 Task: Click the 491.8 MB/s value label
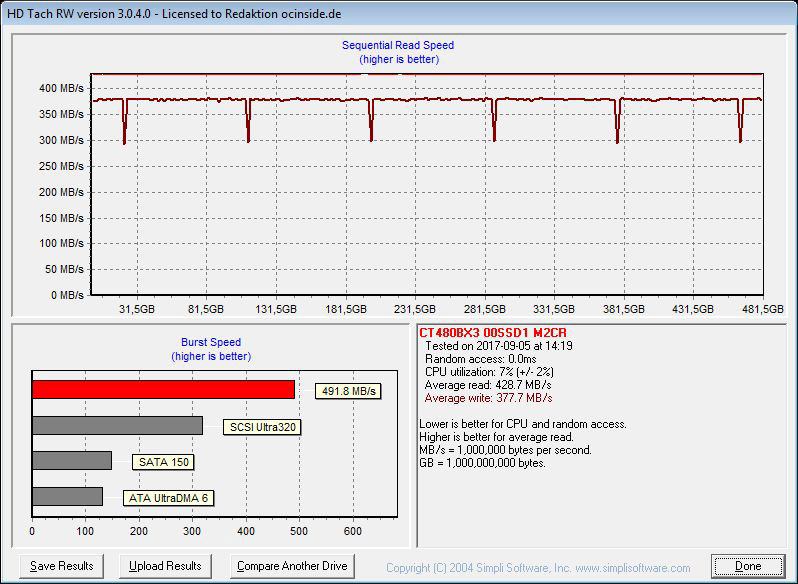[x=347, y=391]
